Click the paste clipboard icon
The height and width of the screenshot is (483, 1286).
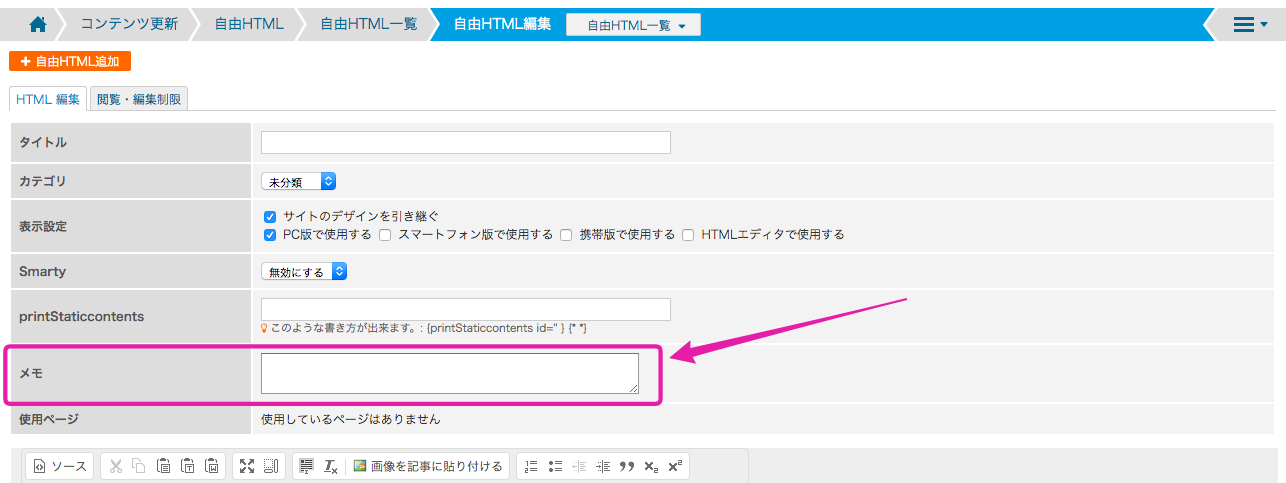(x=163, y=466)
